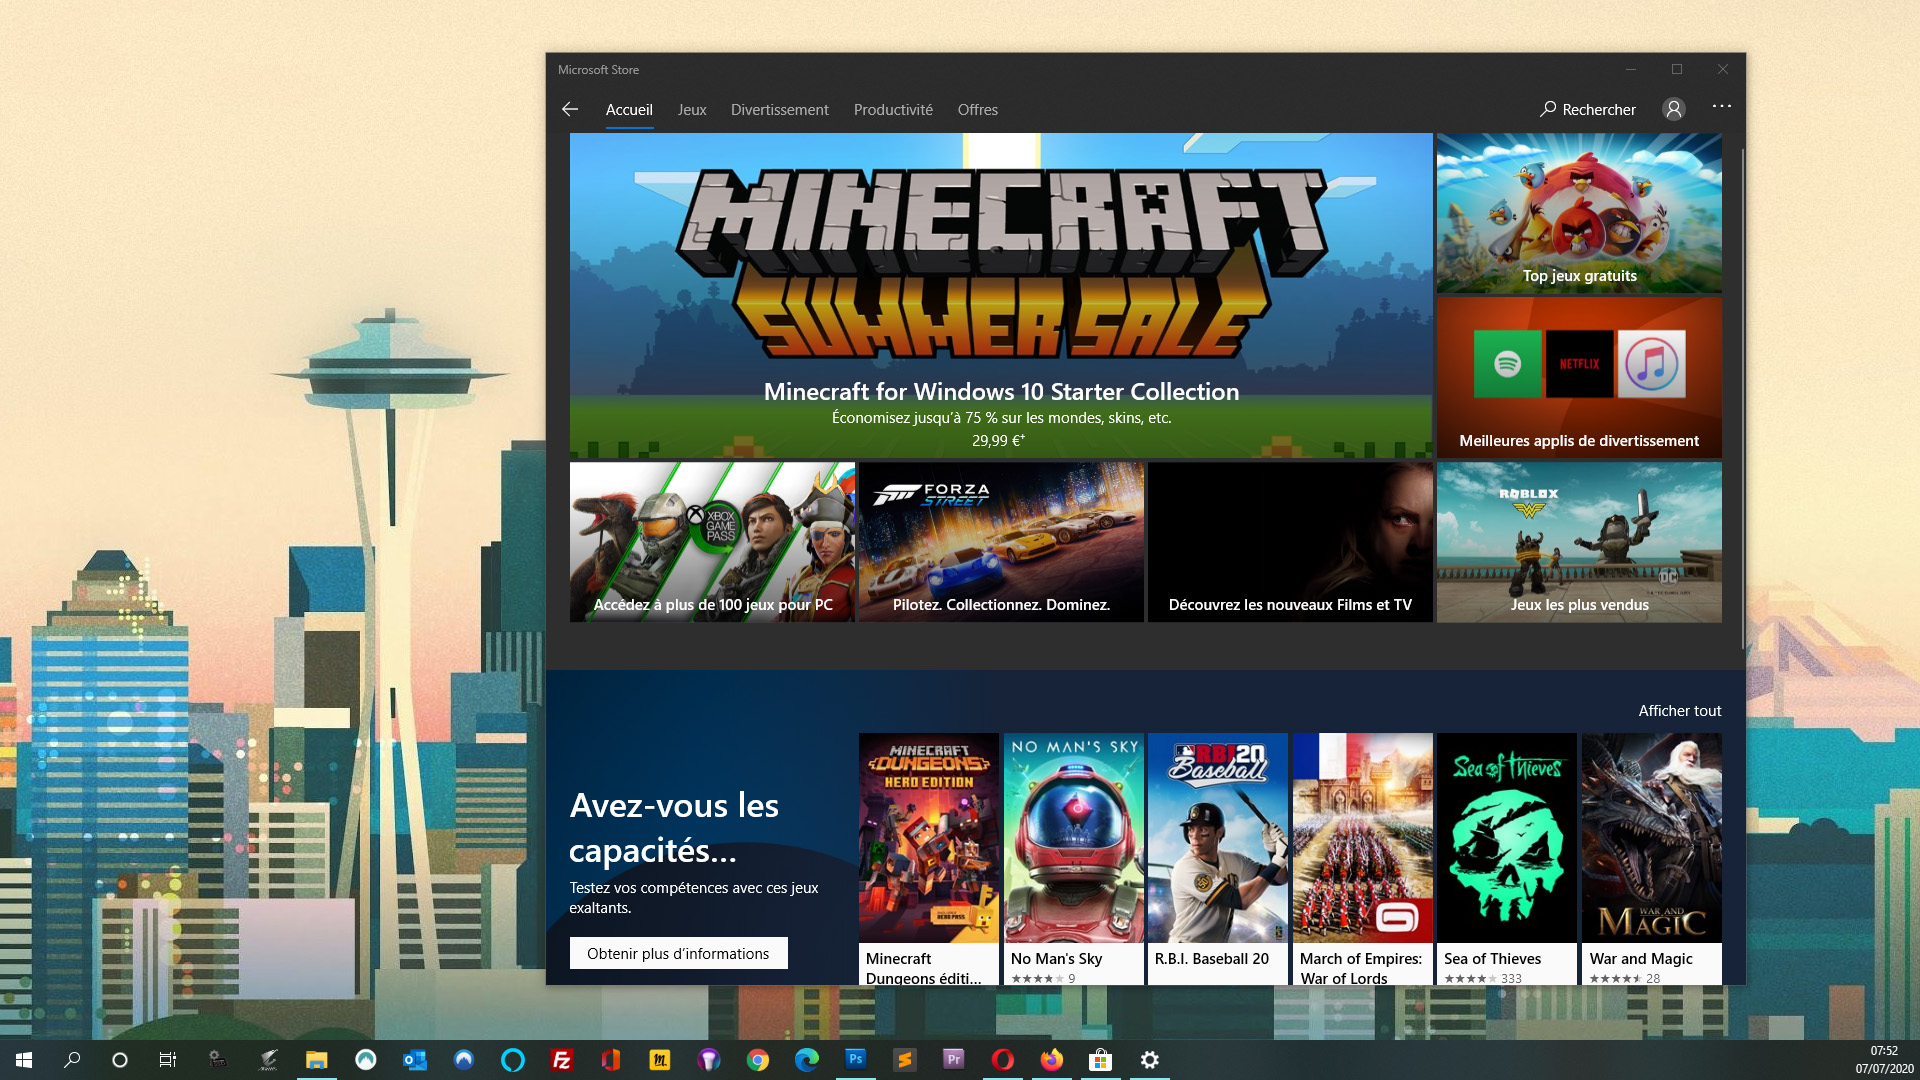
Task: Click the iTunes icon in entertainment tile
Action: click(x=1651, y=364)
